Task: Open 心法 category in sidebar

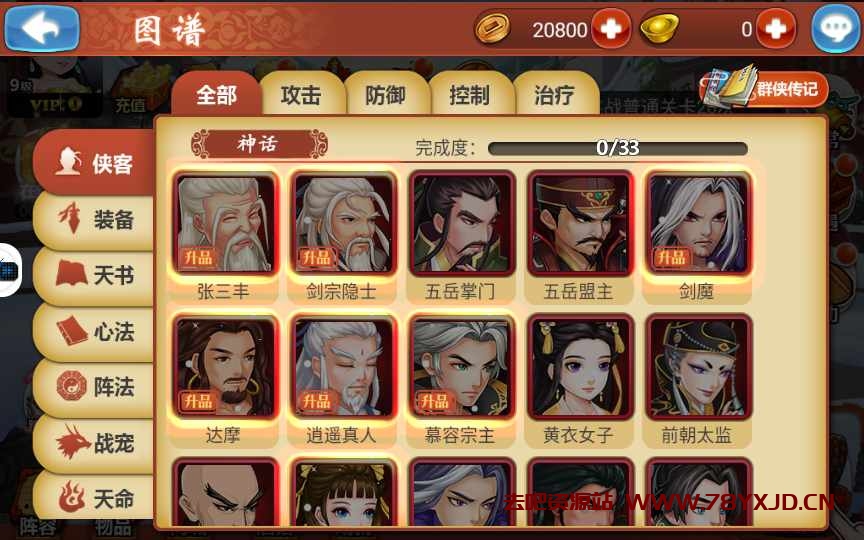Action: click(94, 332)
